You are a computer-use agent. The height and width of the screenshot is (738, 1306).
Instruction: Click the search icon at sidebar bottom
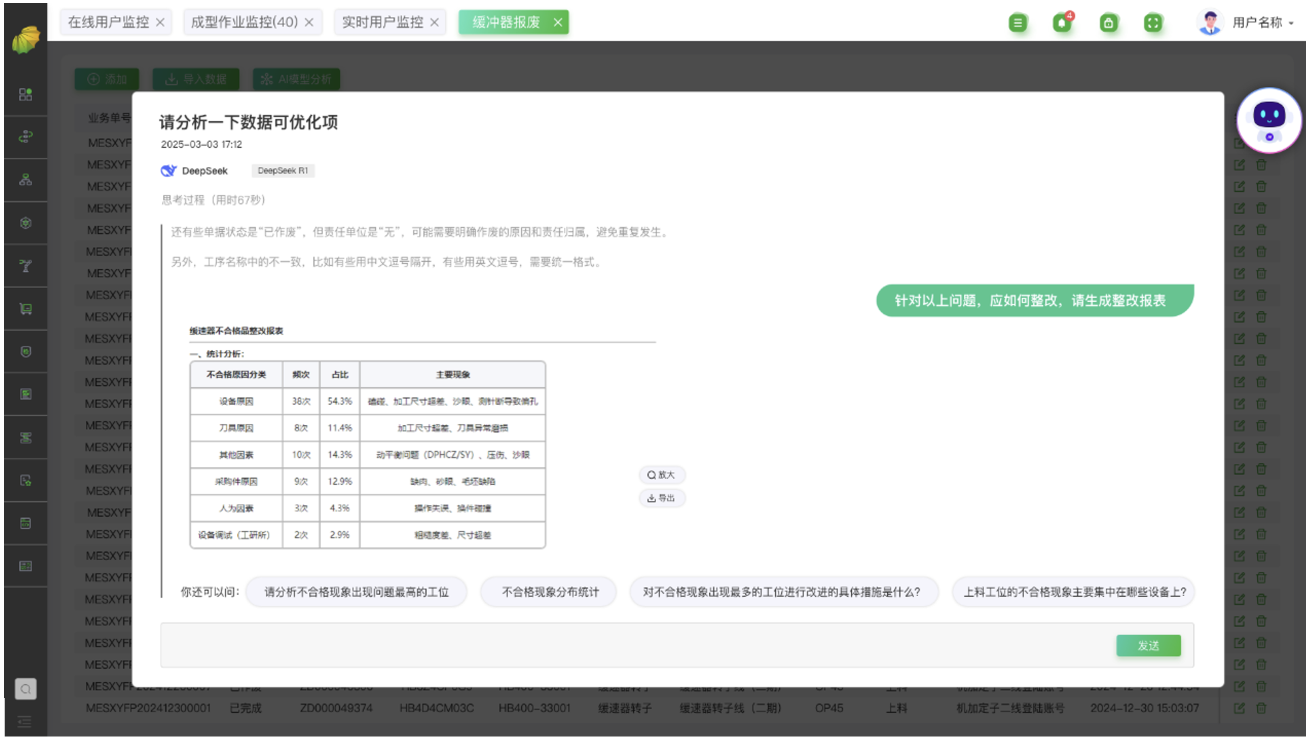(x=26, y=688)
